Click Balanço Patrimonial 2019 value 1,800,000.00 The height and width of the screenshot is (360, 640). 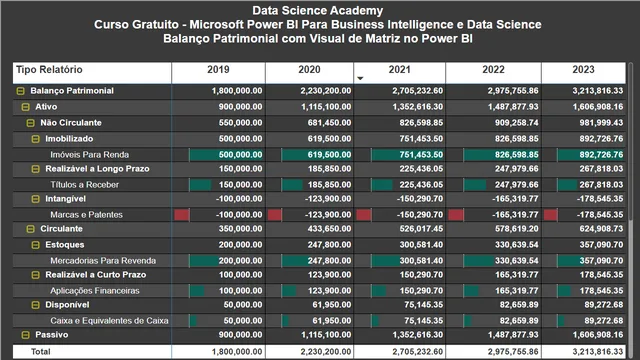237,91
